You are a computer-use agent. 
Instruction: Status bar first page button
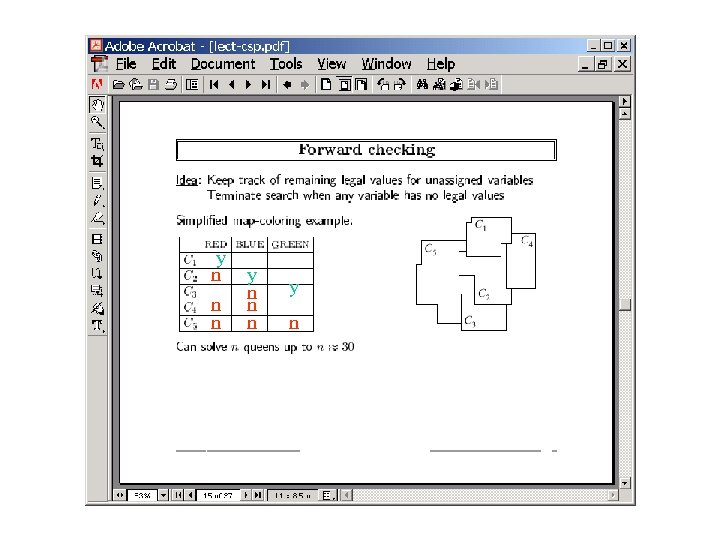(x=177, y=495)
